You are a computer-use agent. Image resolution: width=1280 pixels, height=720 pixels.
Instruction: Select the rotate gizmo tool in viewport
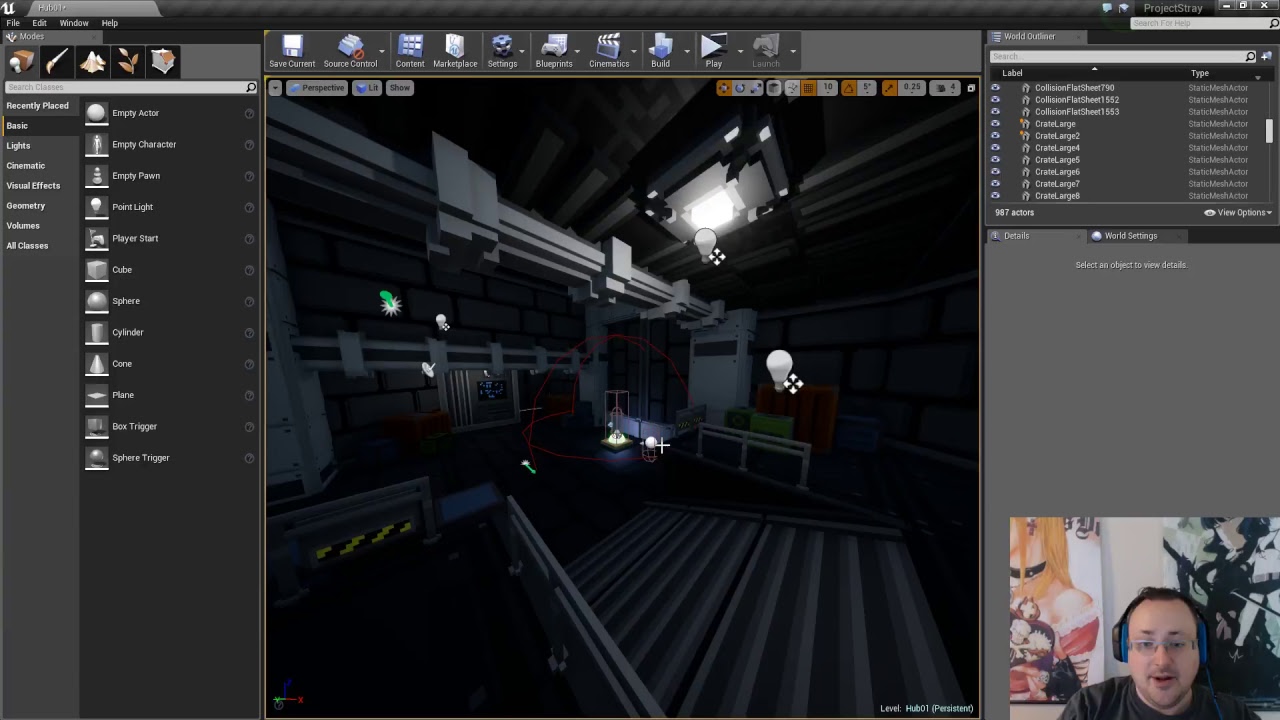(740, 88)
